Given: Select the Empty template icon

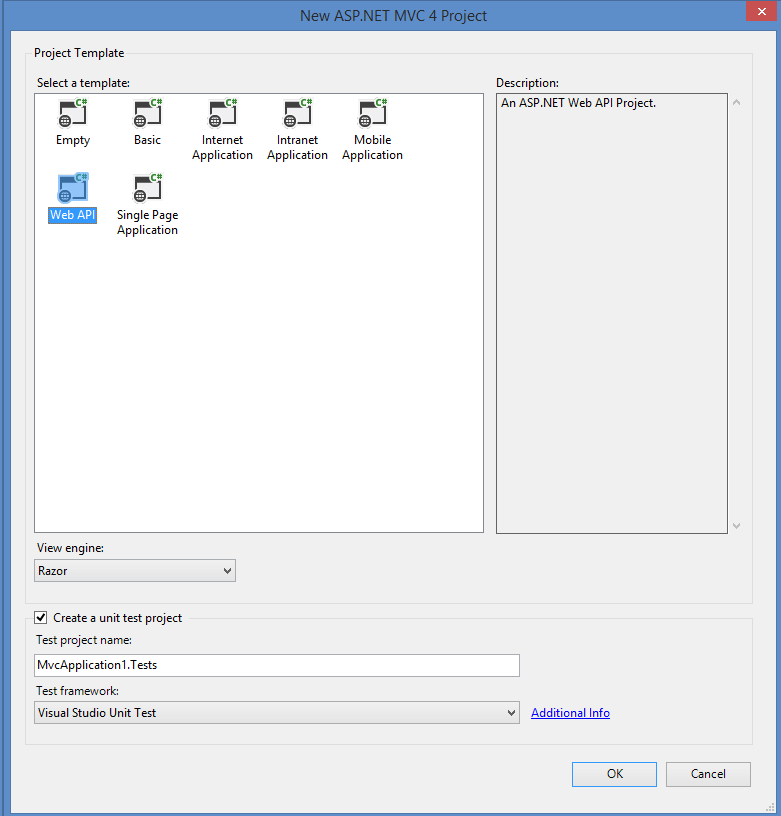Looking at the screenshot, I should (72, 113).
